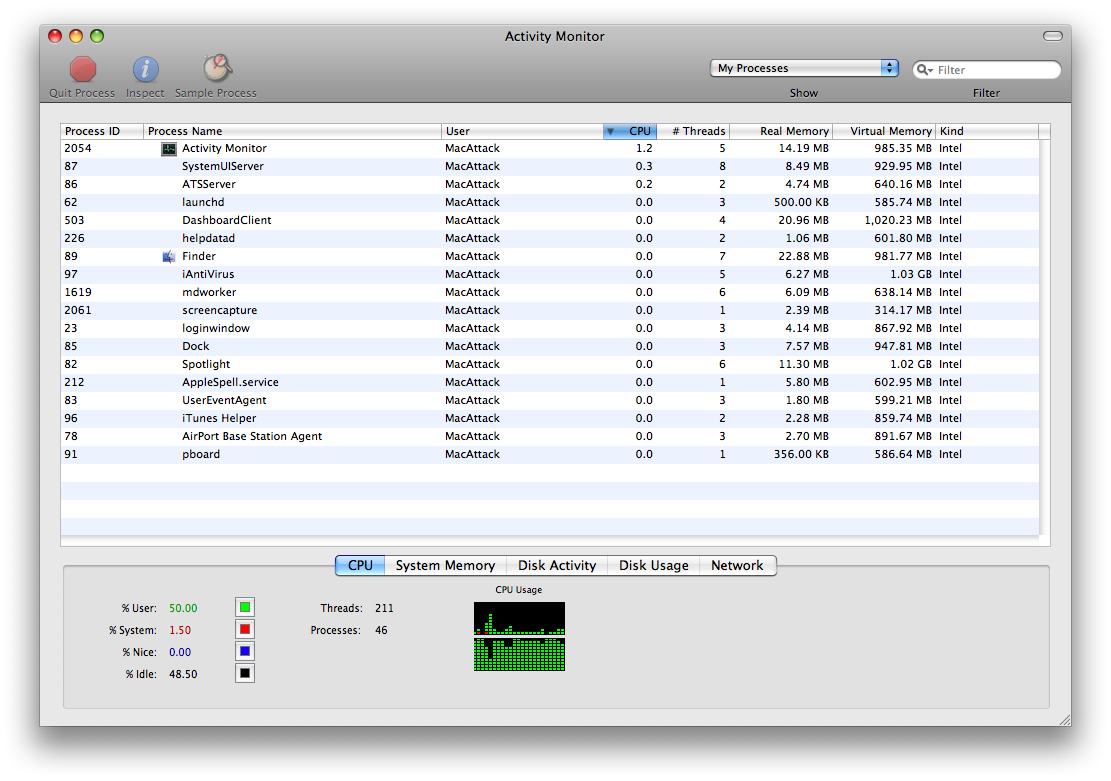Switch to System Memory tab
This screenshot has height=781, width=1111.
[x=446, y=566]
